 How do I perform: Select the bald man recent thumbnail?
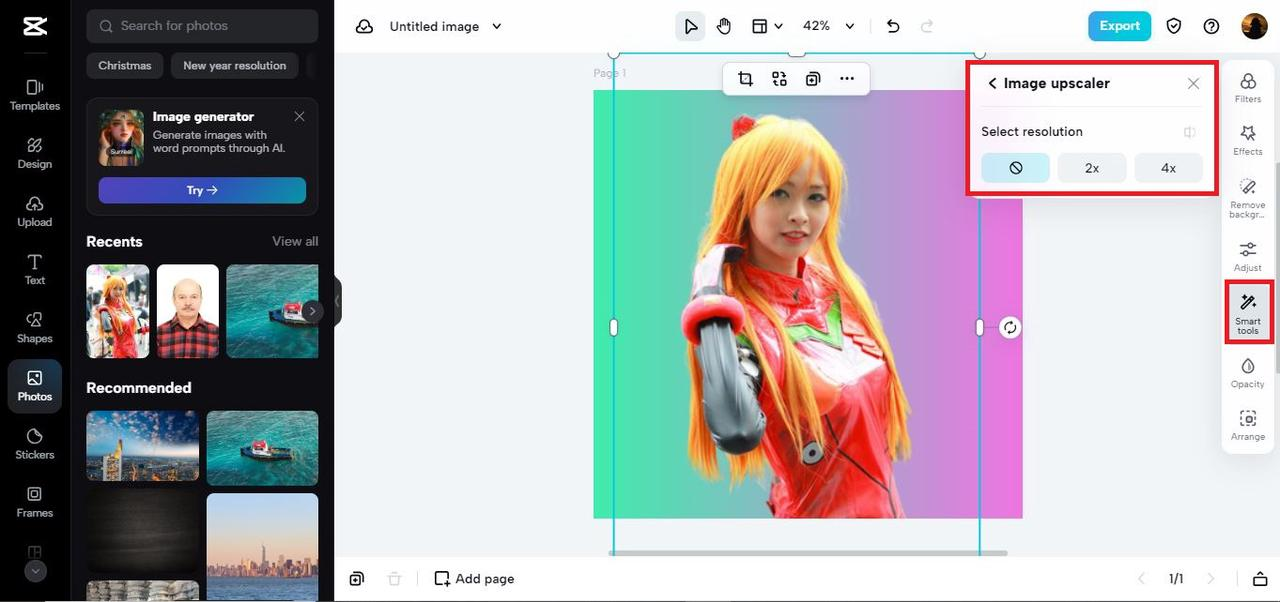(187, 311)
